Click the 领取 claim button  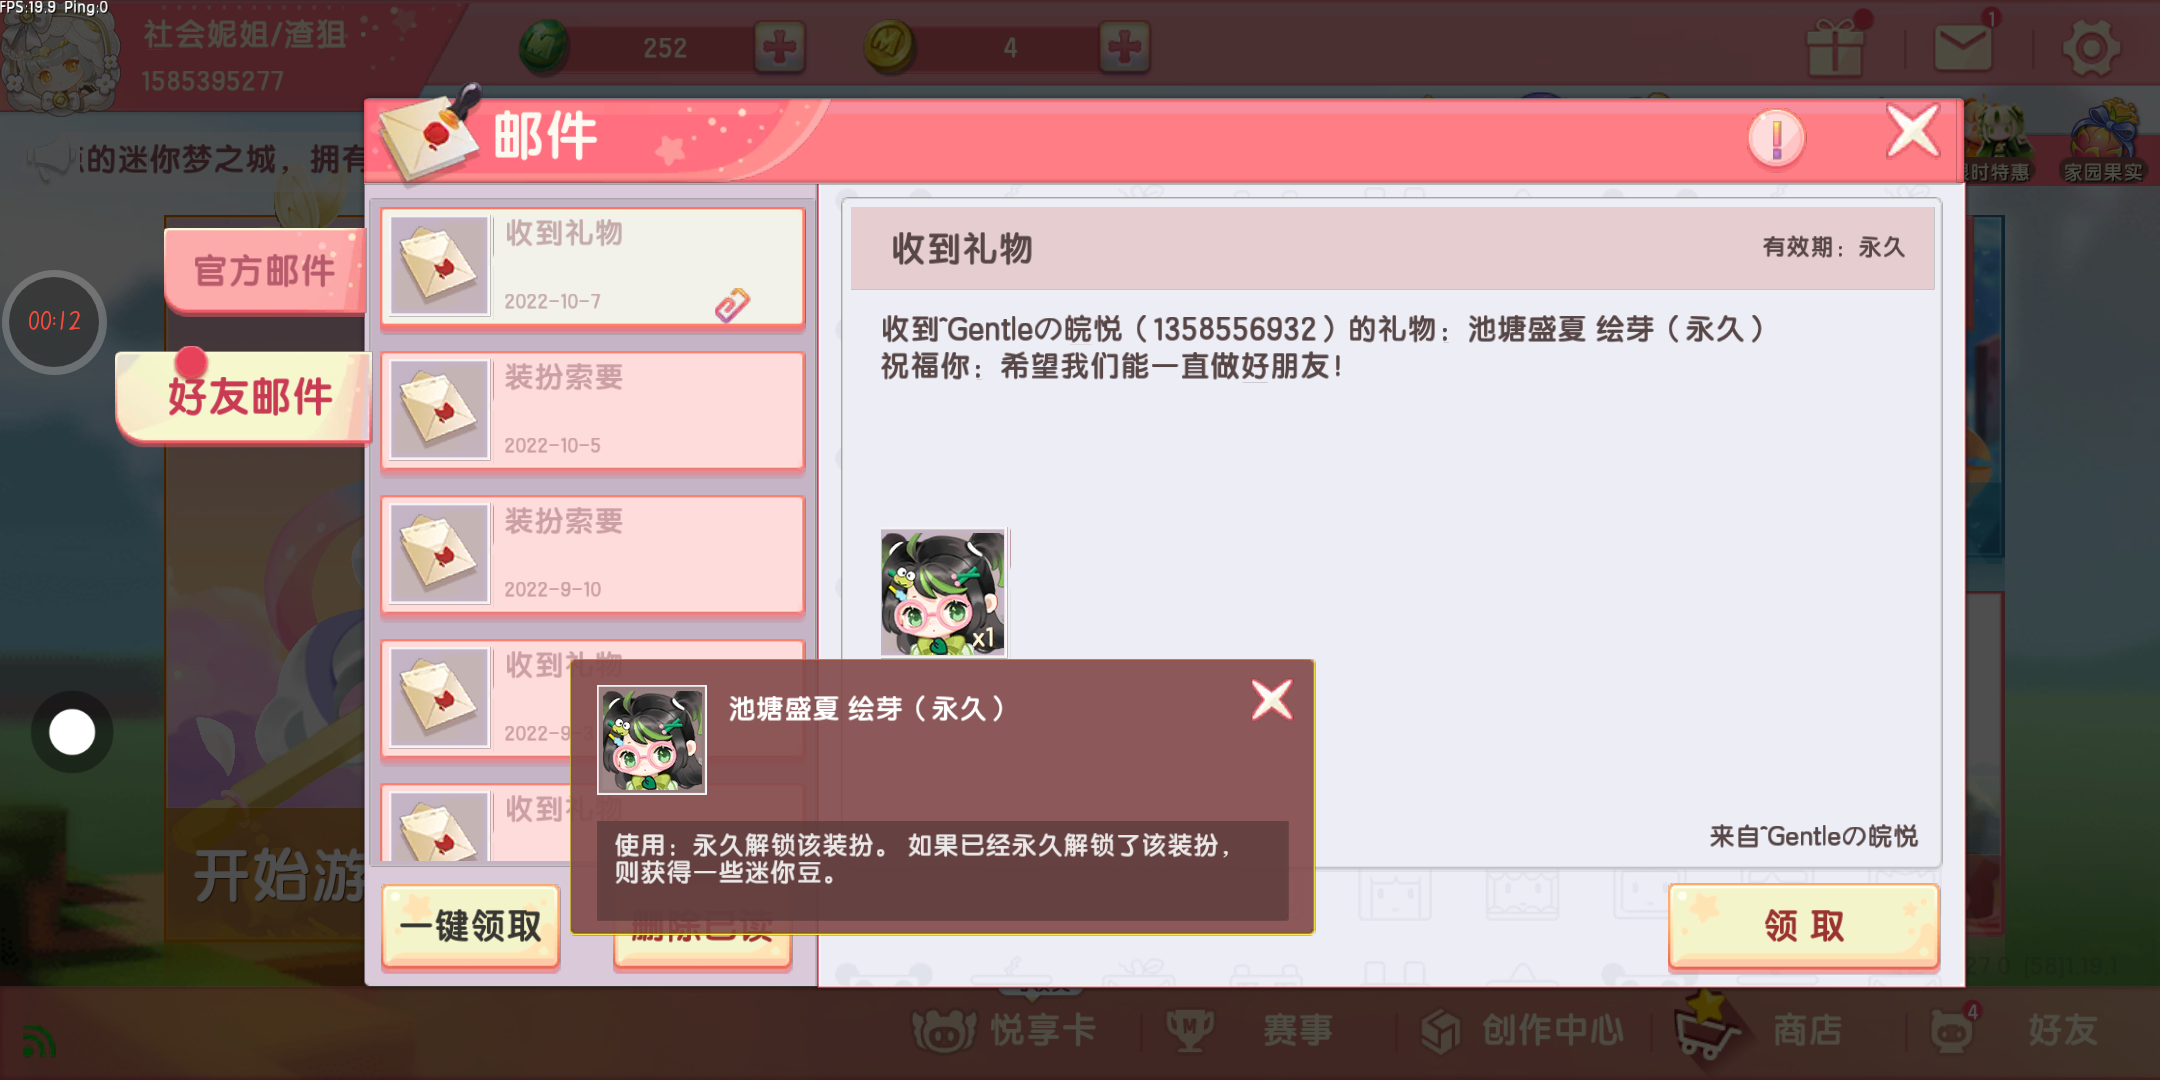(x=1804, y=926)
